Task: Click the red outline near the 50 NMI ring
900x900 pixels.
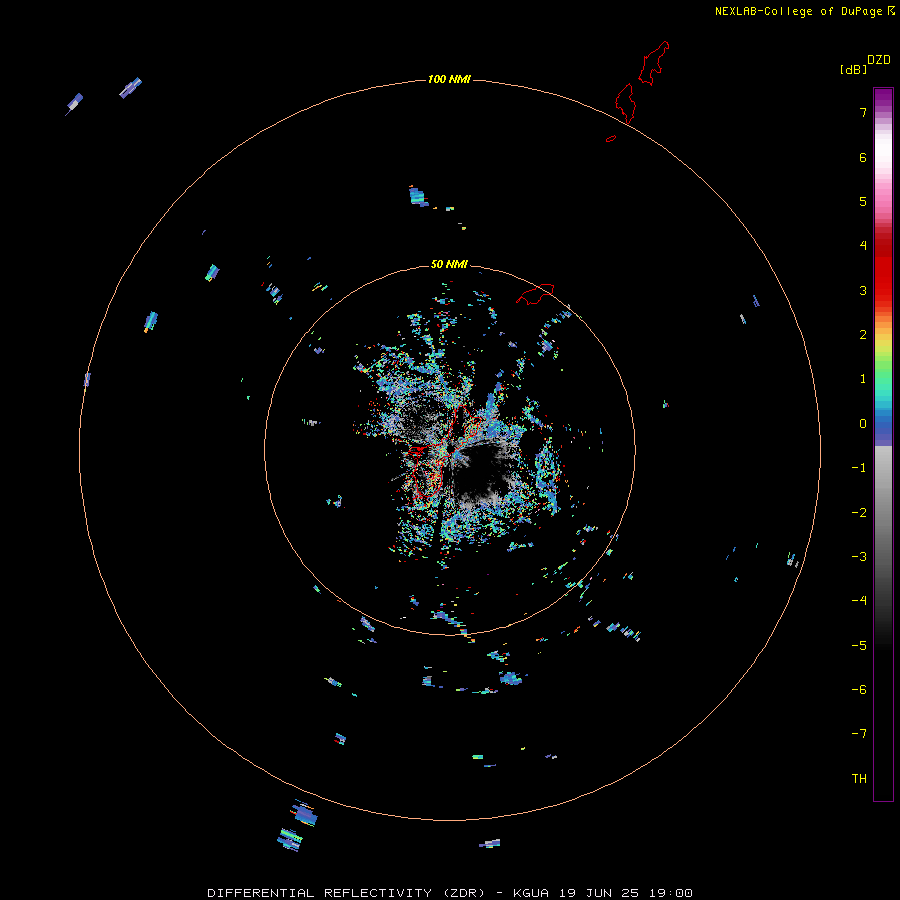Action: pos(535,293)
